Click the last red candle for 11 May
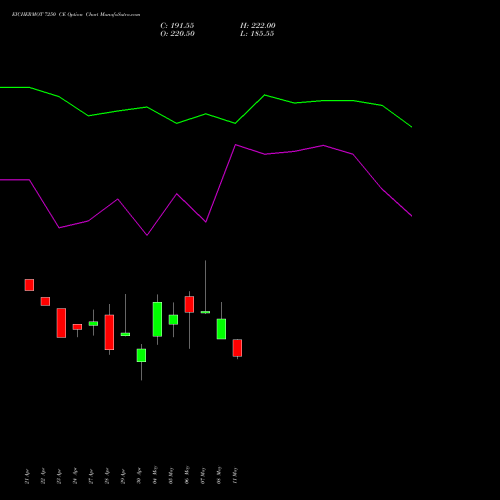The width and height of the screenshot is (500, 500). (237, 348)
